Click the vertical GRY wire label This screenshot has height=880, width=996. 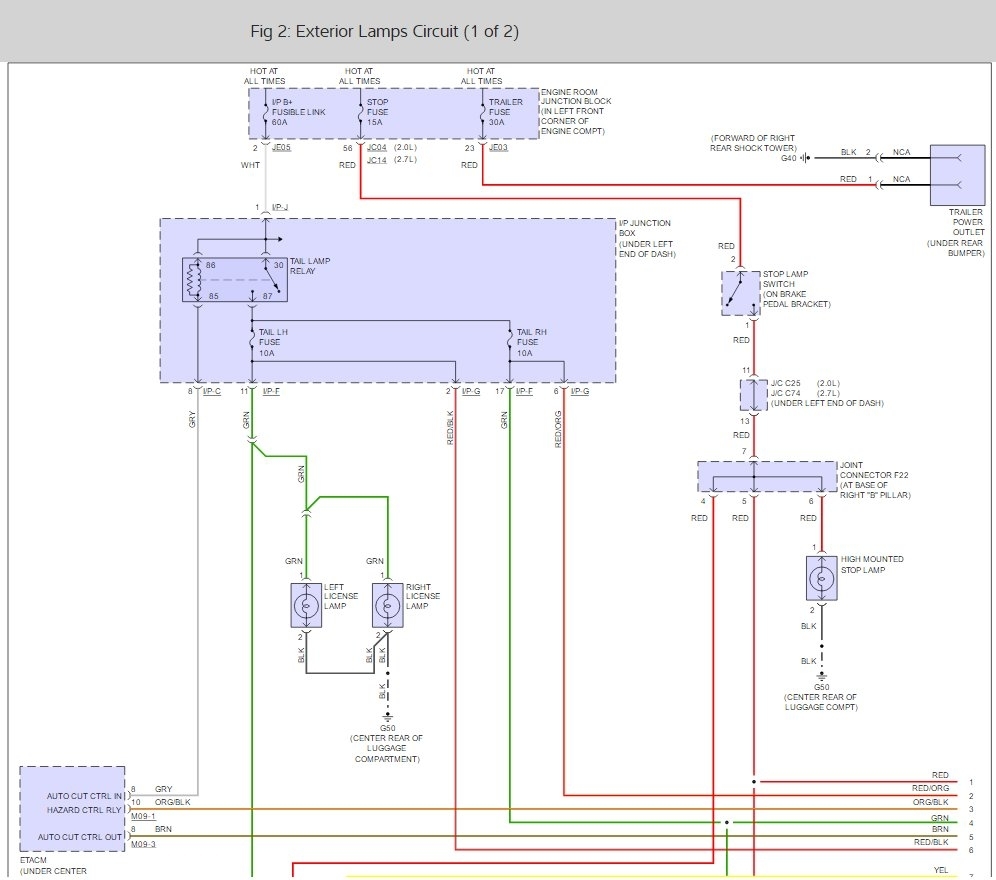192,419
